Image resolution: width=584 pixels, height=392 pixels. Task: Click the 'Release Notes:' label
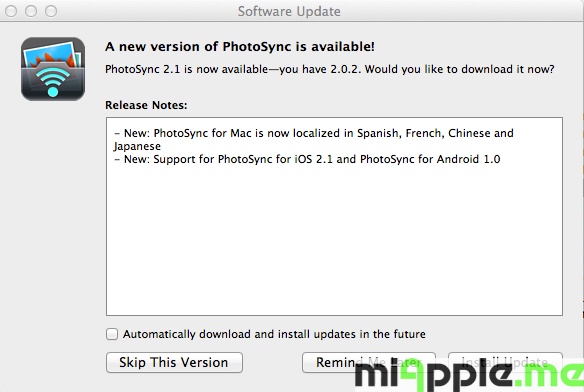146,105
